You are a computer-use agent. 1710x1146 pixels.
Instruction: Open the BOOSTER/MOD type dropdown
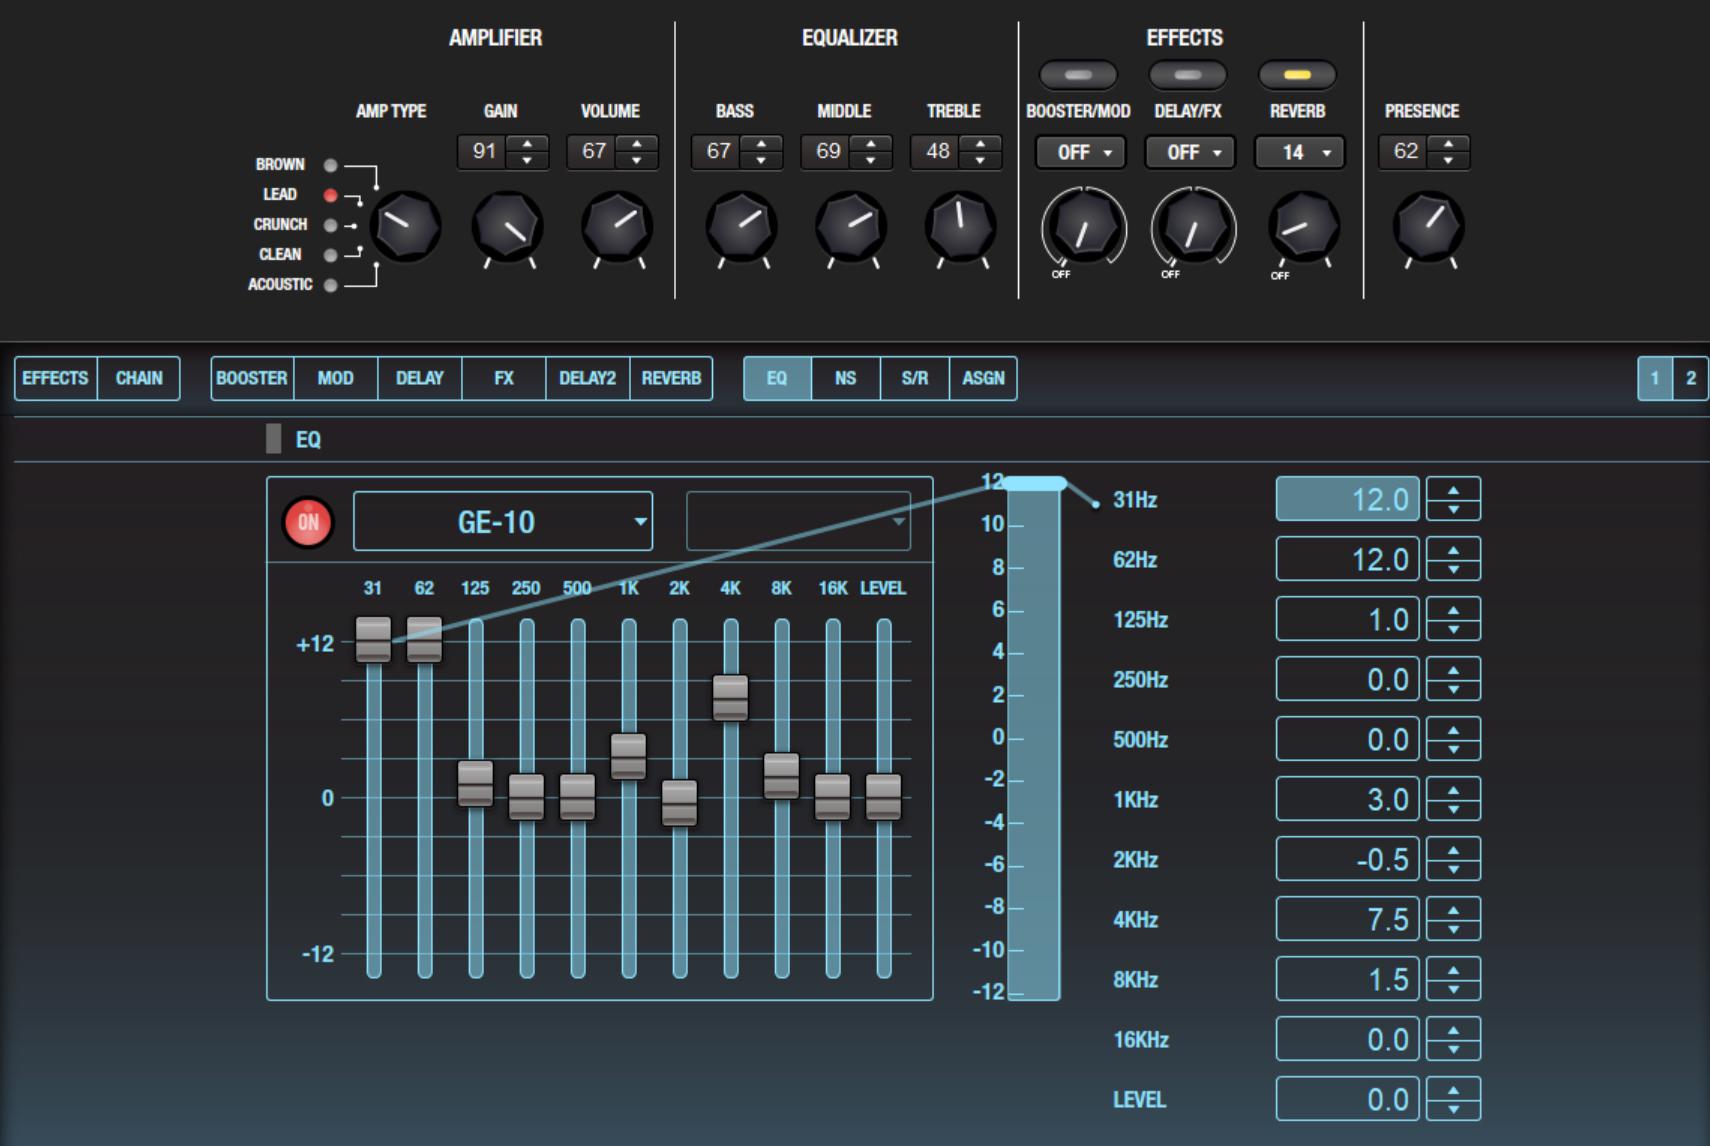pos(1081,152)
